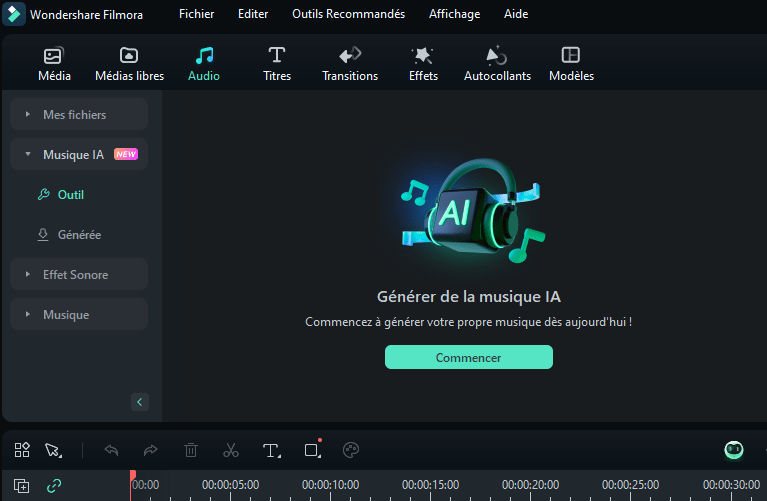The width and height of the screenshot is (767, 501).
Task: Choose the selection cursor tool
Action: 53,450
